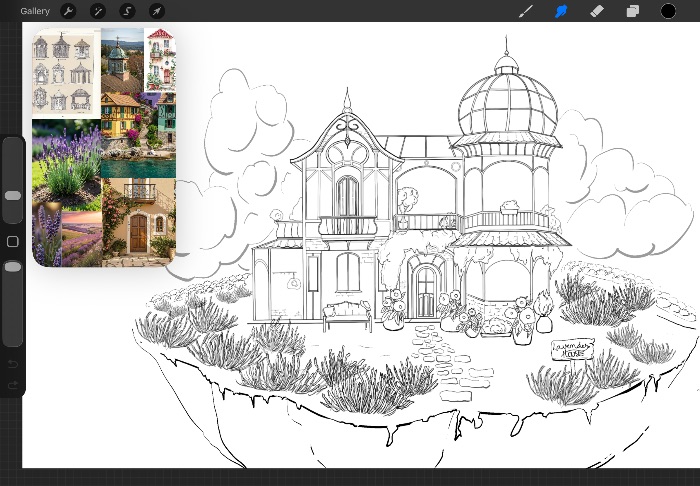Viewport: 700px width, 486px height.
Task: Select the Eraser tool
Action: point(597,11)
